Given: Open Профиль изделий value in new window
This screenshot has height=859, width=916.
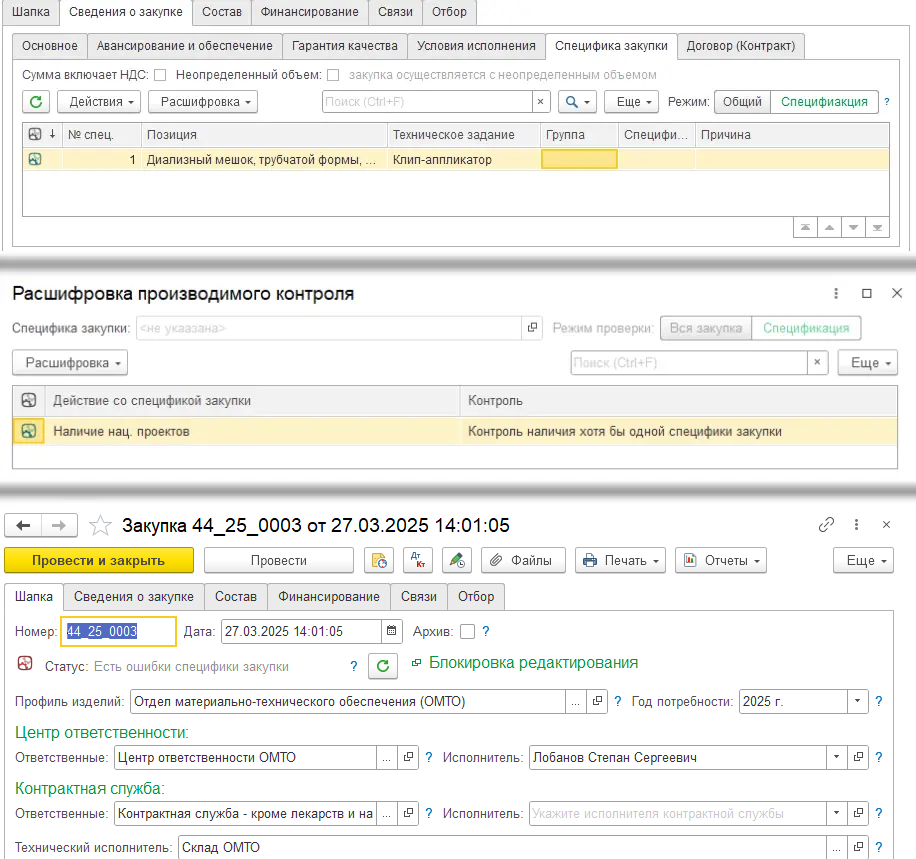Looking at the screenshot, I should pyautogui.click(x=597, y=701).
